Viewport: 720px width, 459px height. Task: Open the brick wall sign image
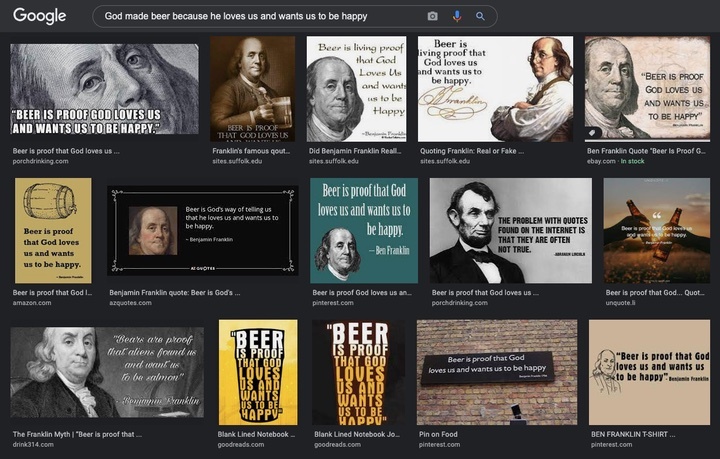[497, 372]
